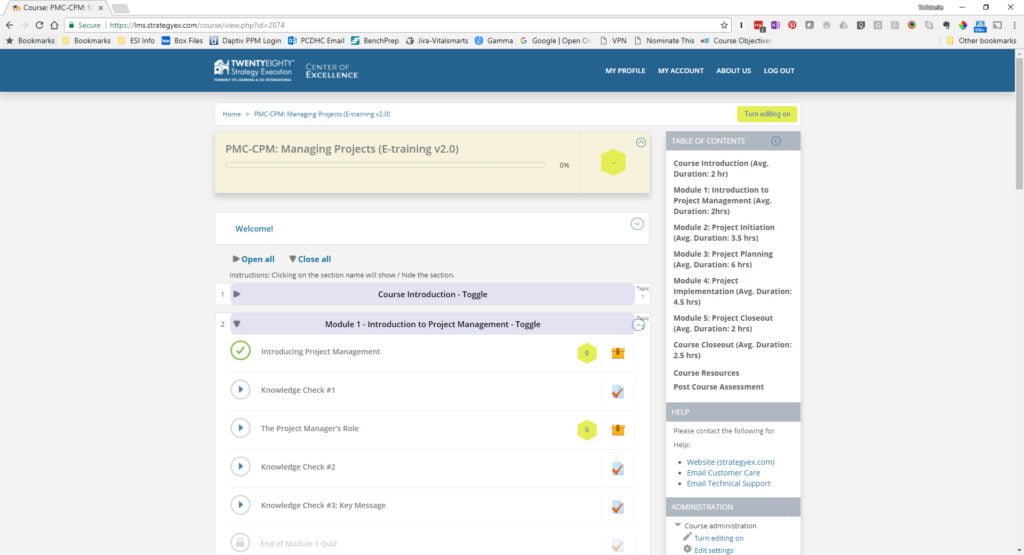Toggle quiz checkmark for Knowledge Check #2
The image size is (1024, 555).
(617, 469)
